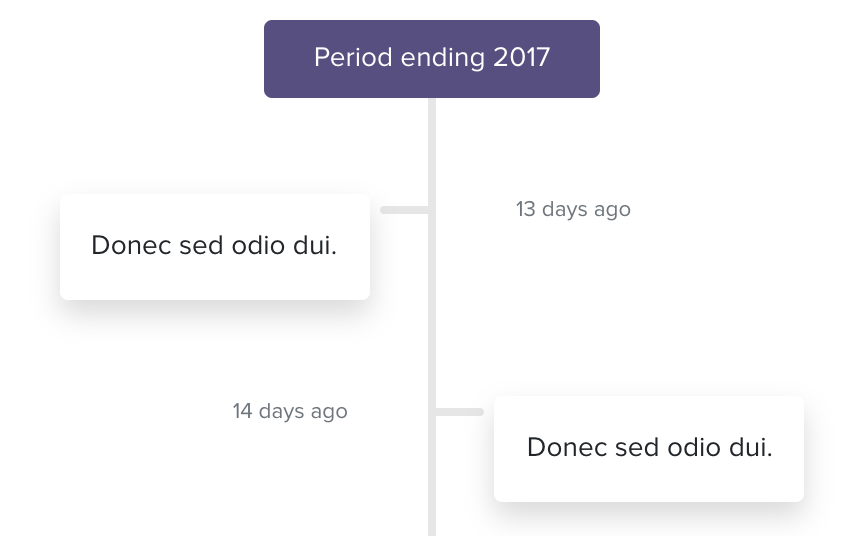The image size is (866, 536).
Task: Select the 14 days ago timestamp
Action: [290, 411]
